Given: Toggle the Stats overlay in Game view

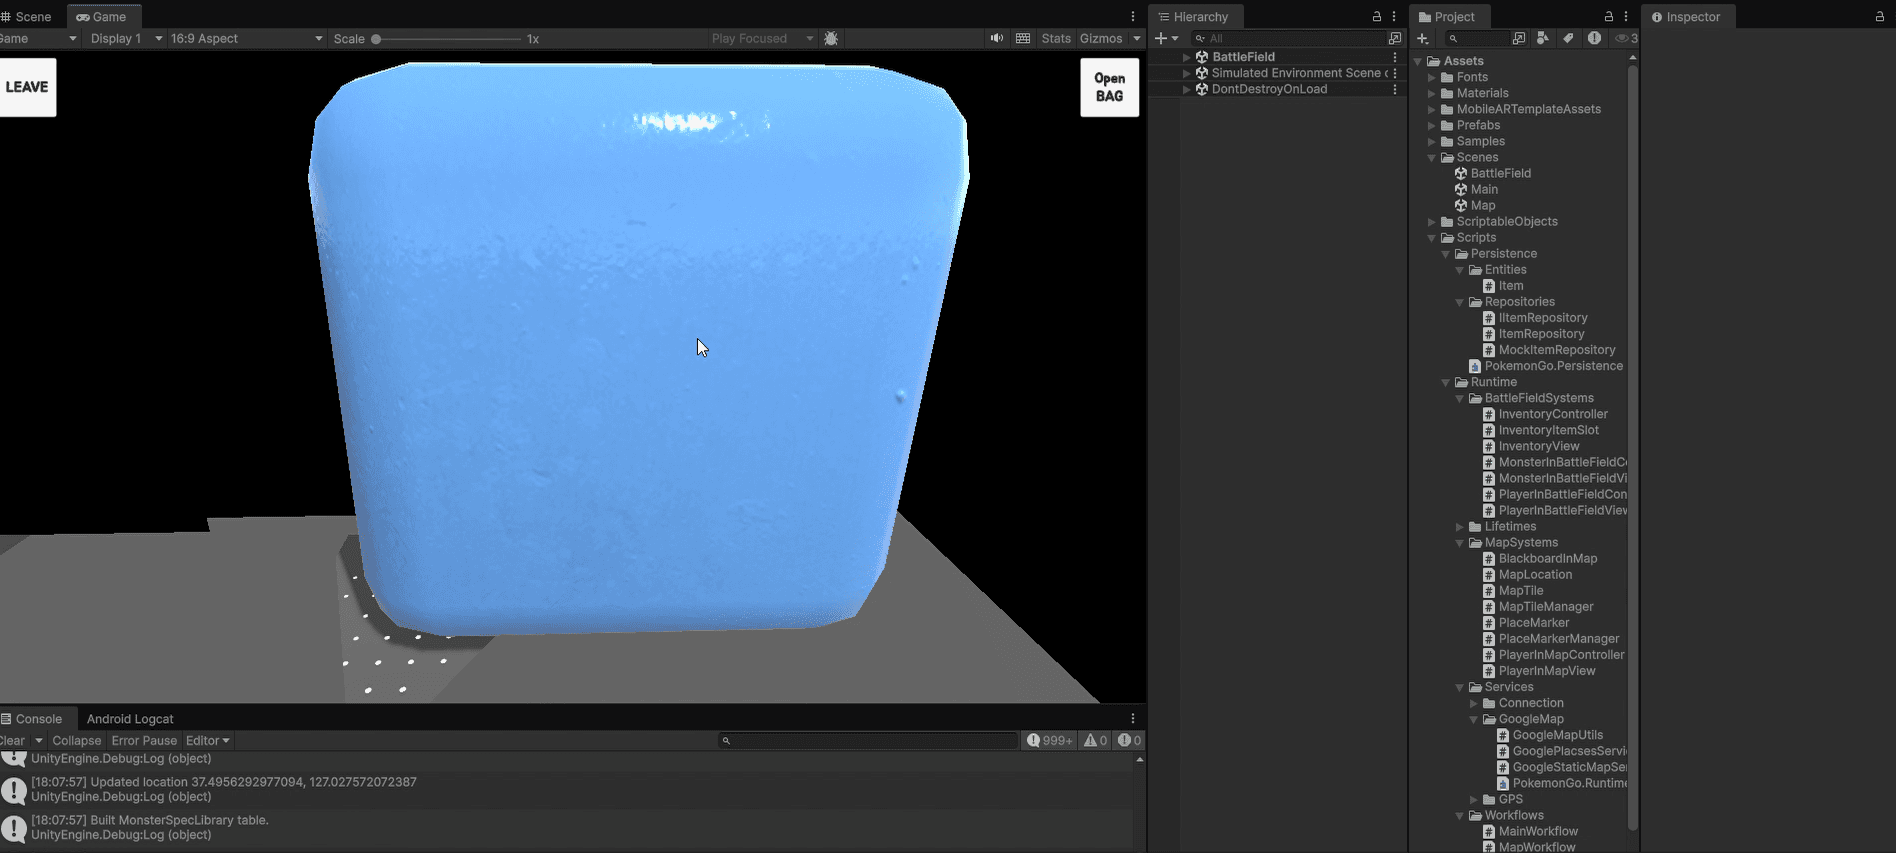Looking at the screenshot, I should (1055, 38).
